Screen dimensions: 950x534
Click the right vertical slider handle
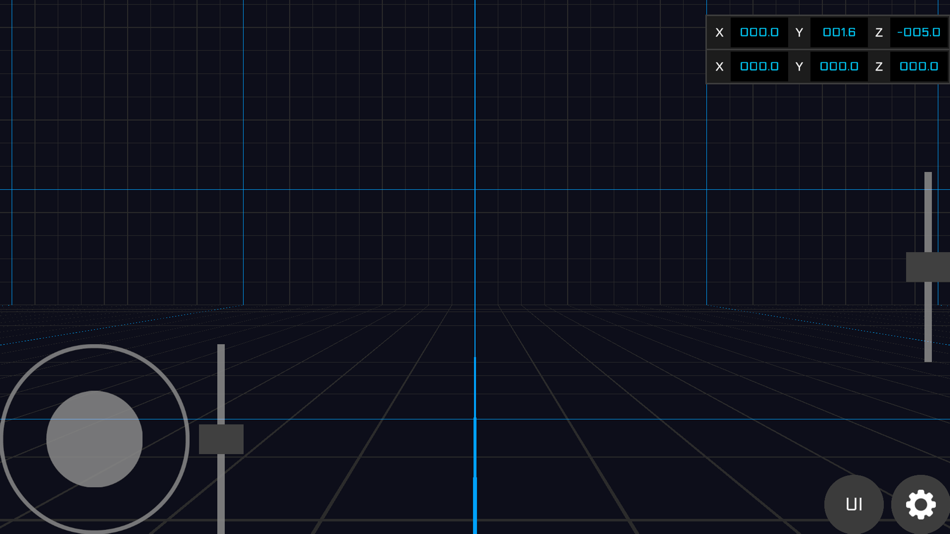click(928, 267)
